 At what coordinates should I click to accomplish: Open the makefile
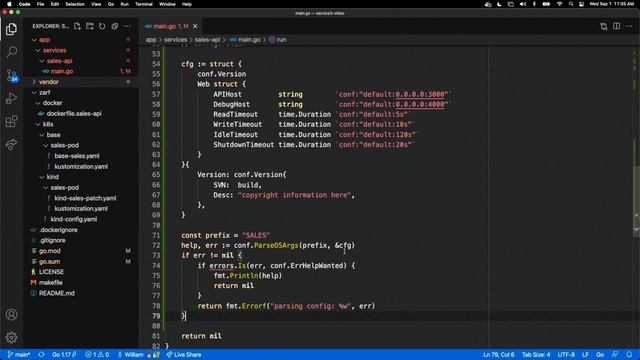tap(80, 282)
